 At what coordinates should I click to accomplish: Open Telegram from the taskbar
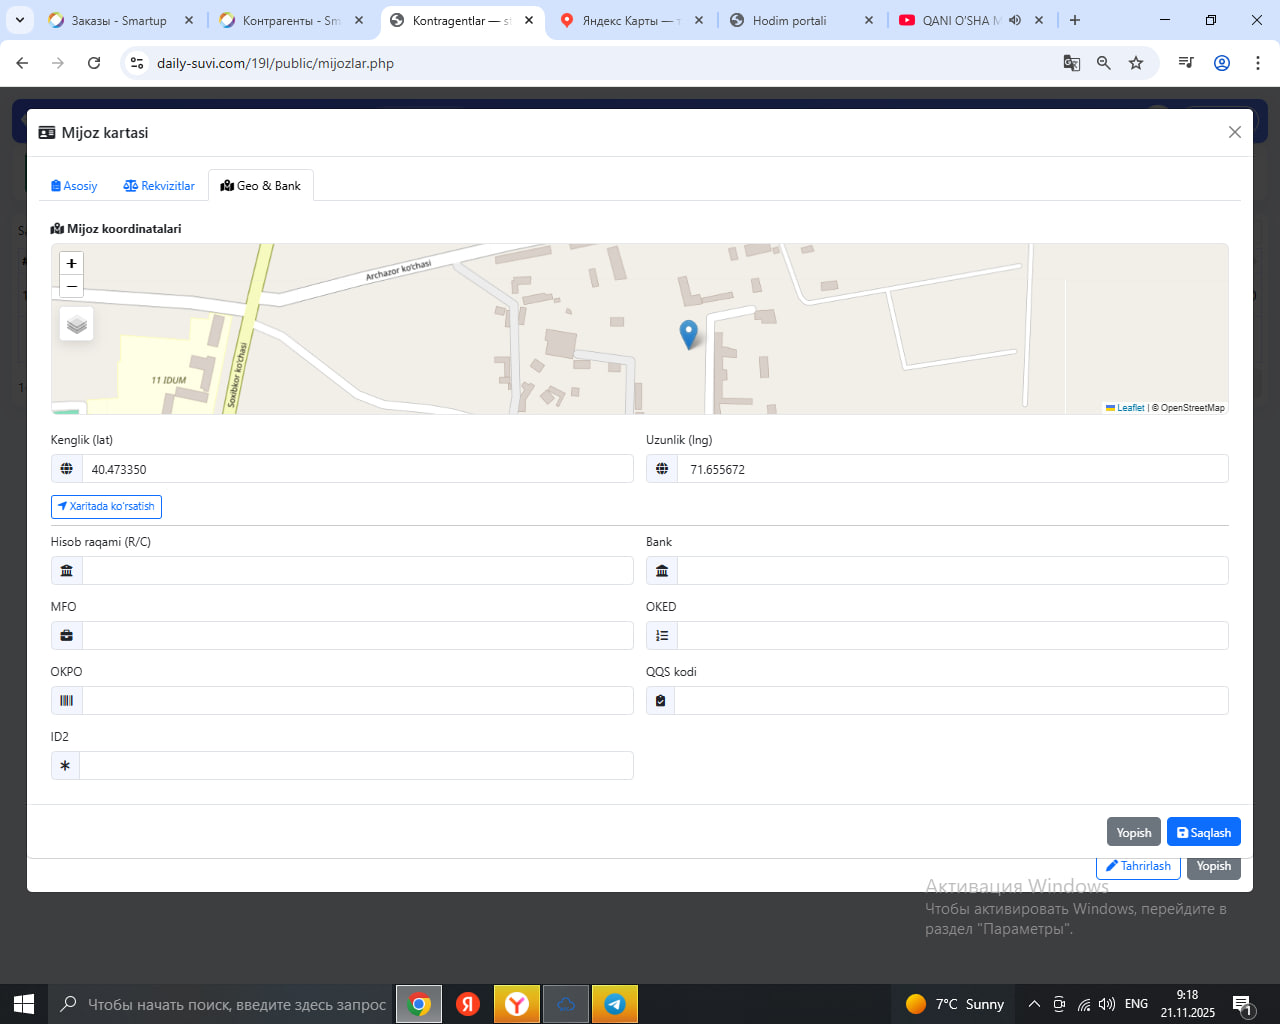[x=615, y=1004]
